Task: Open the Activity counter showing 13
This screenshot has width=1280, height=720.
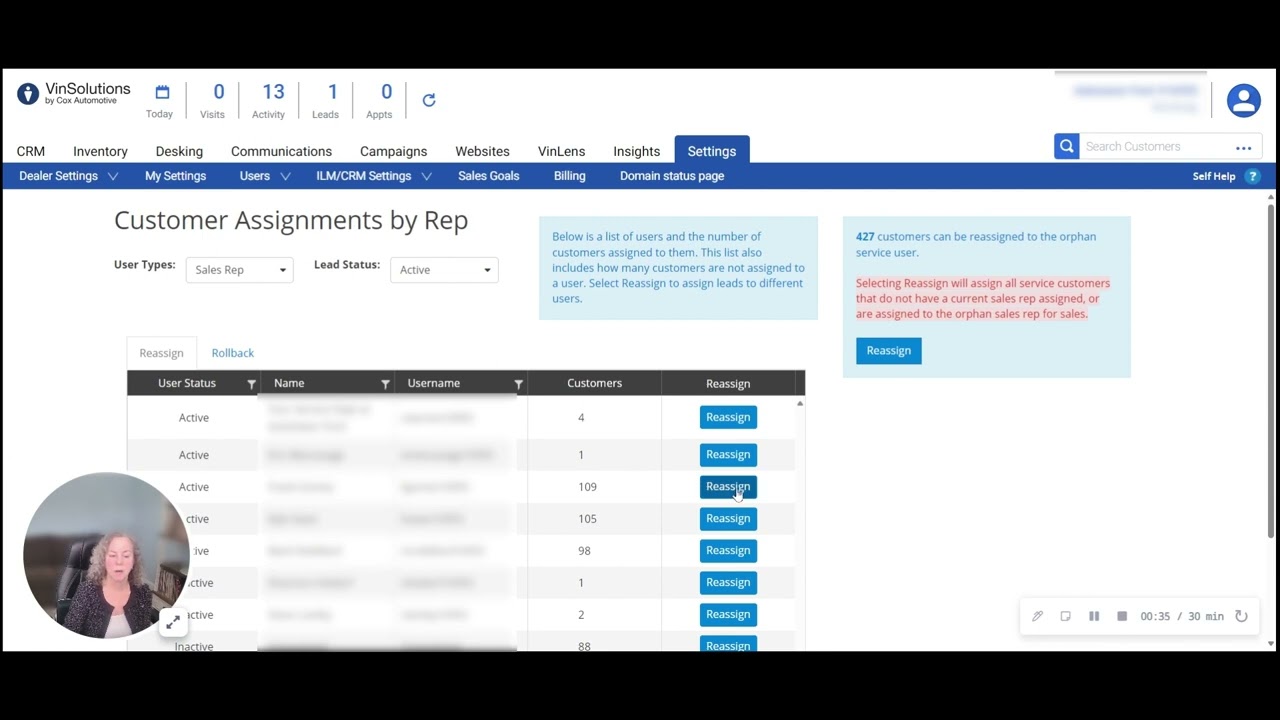Action: click(268, 100)
